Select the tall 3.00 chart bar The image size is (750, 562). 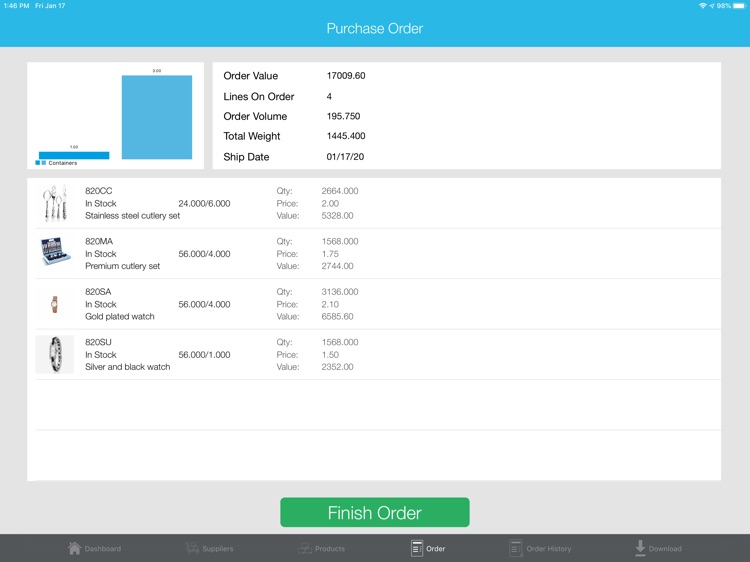tap(157, 117)
